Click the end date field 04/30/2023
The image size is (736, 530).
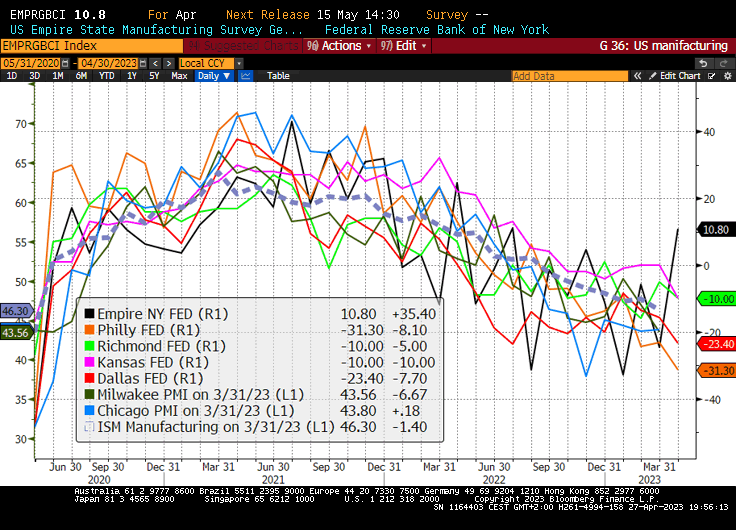(x=109, y=63)
